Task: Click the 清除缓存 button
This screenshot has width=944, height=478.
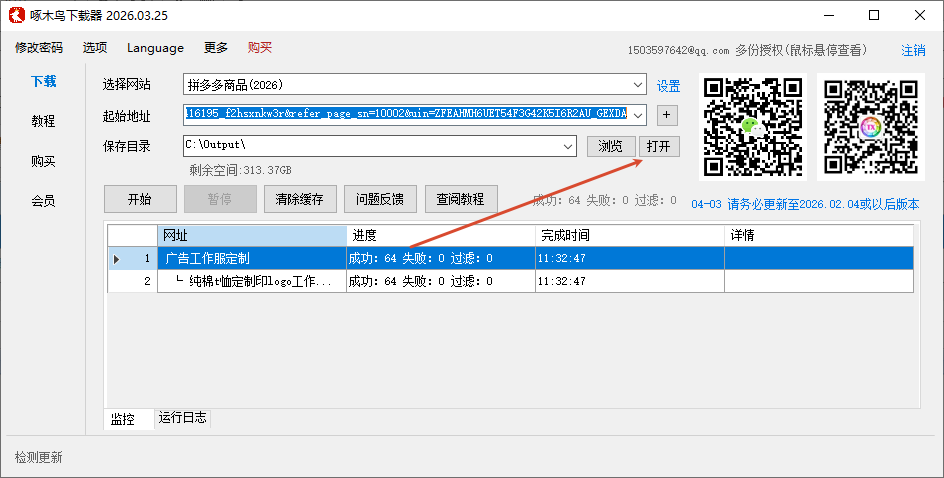Action: [x=300, y=199]
